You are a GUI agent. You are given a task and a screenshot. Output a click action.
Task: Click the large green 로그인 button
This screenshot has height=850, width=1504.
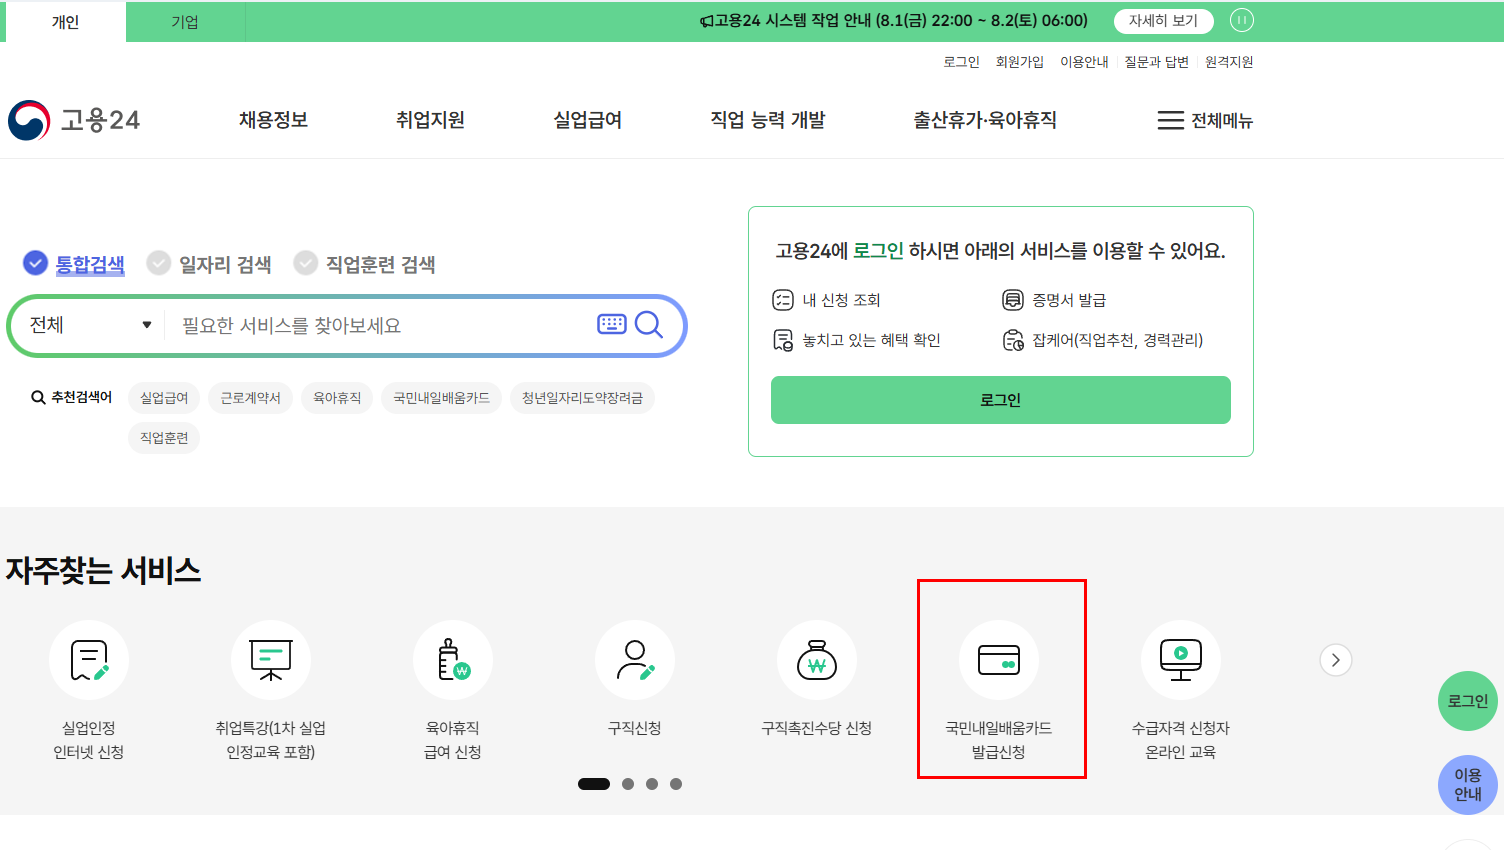tap(1001, 400)
